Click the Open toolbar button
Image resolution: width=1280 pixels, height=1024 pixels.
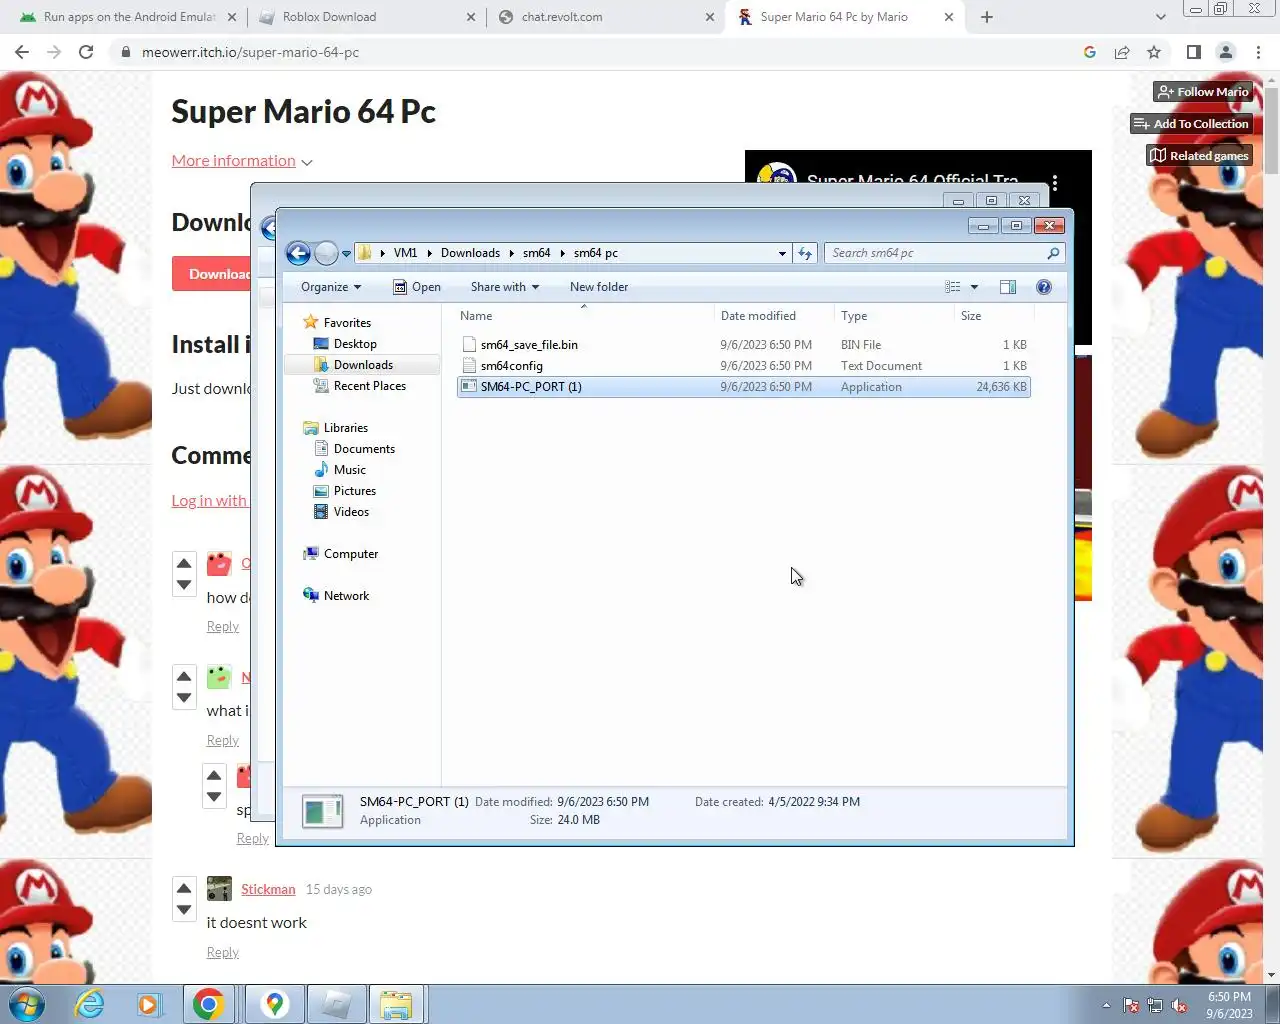coord(417,287)
